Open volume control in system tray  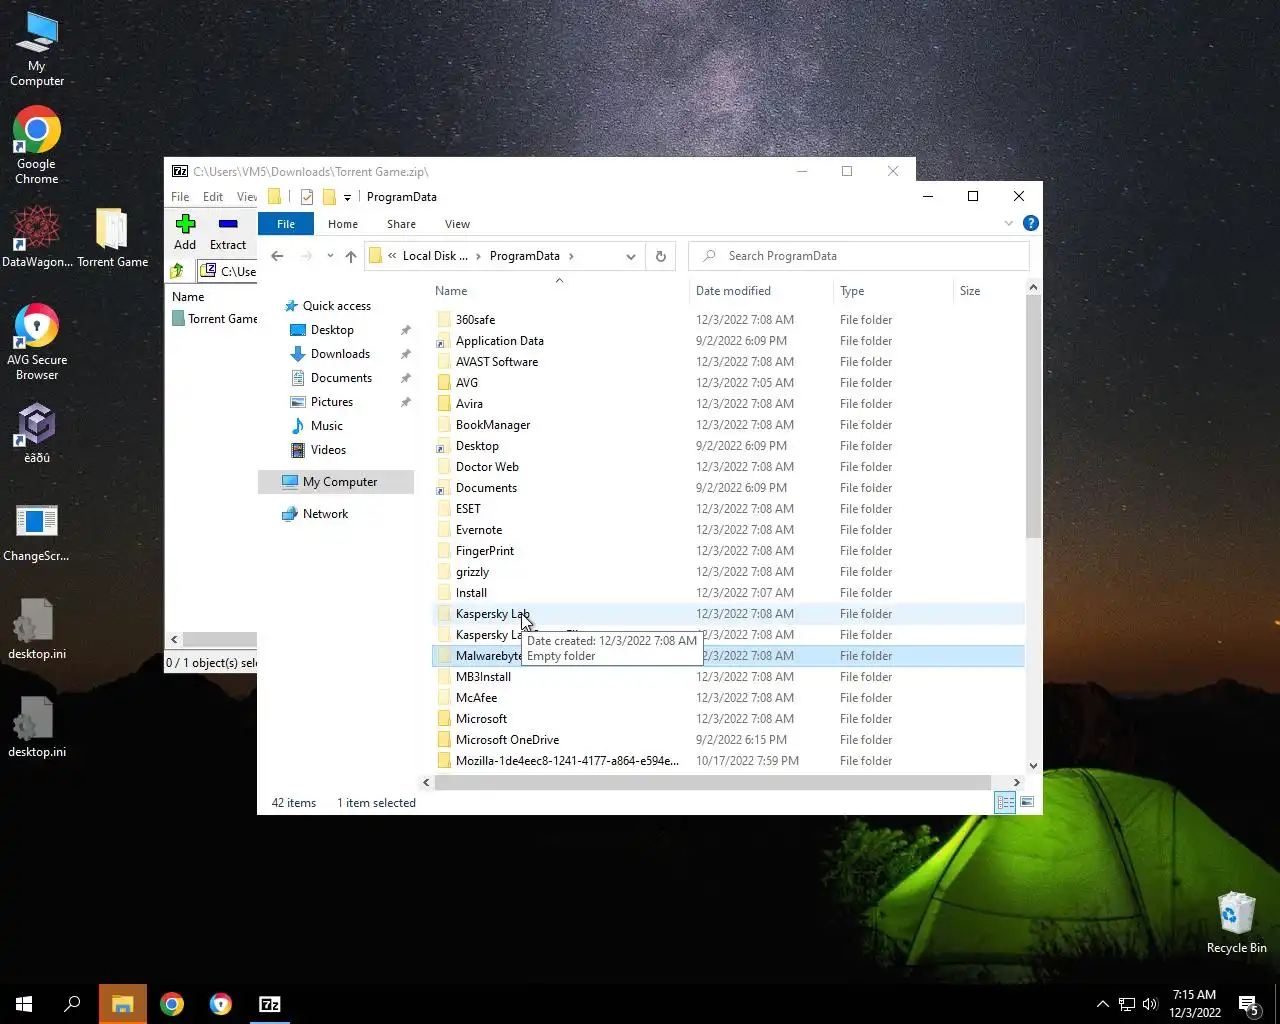click(1150, 1004)
